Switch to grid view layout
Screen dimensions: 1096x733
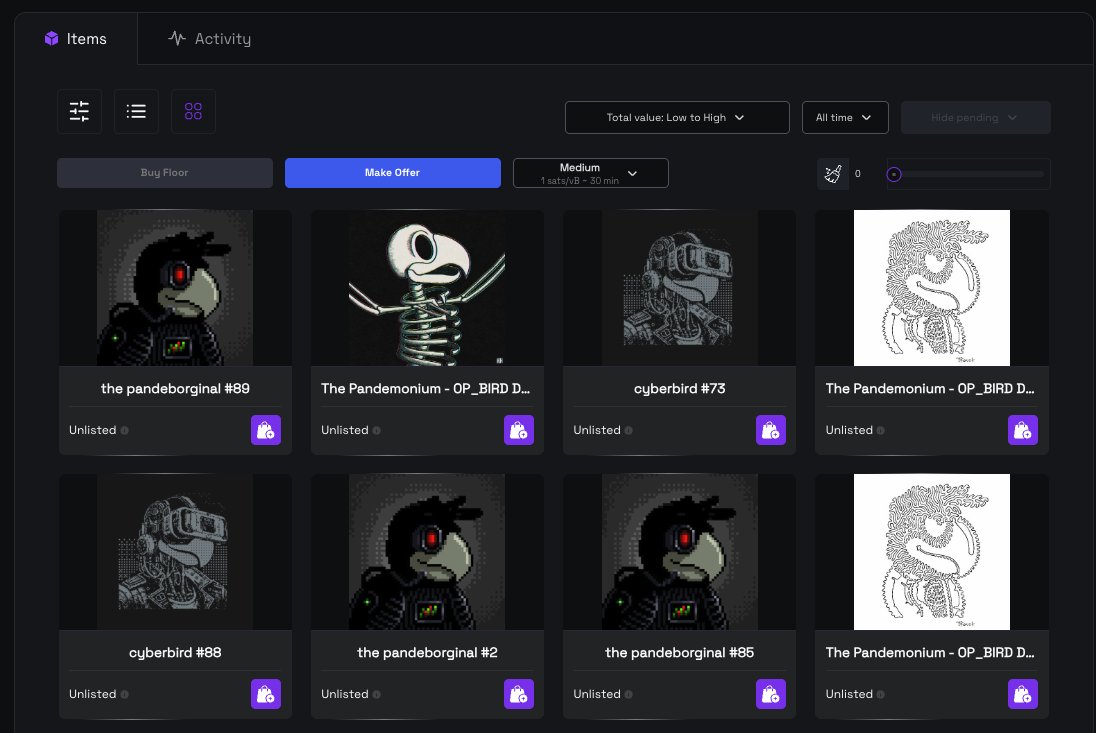[x=193, y=111]
